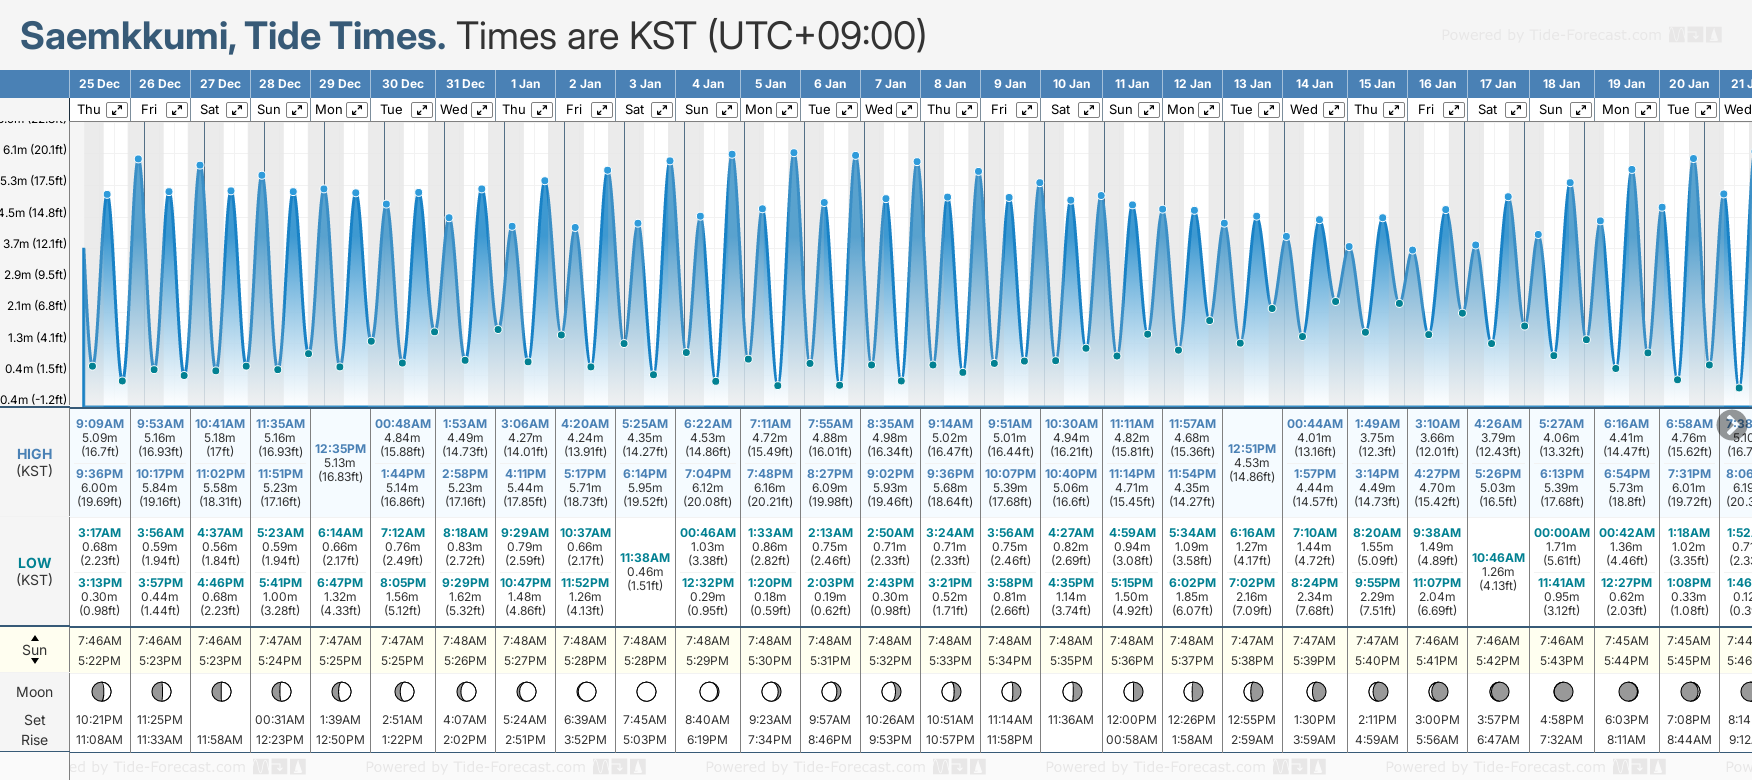
Task: Select the 11:38AM low tide on 3 Jan
Action: (645, 558)
